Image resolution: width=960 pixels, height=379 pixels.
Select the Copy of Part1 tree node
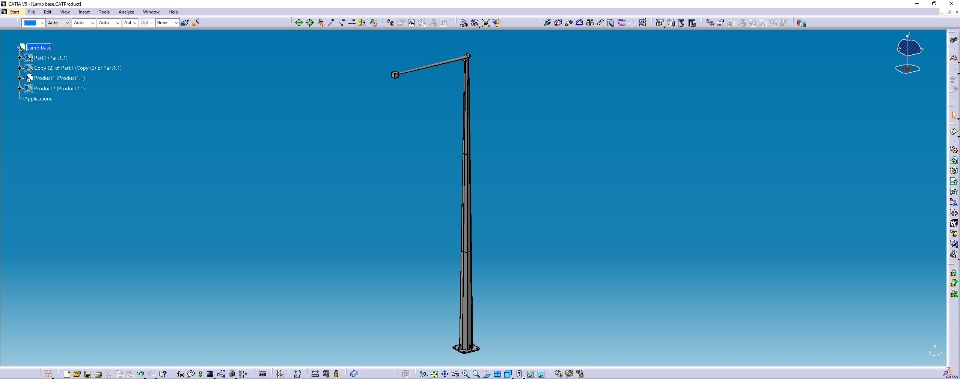(77, 68)
